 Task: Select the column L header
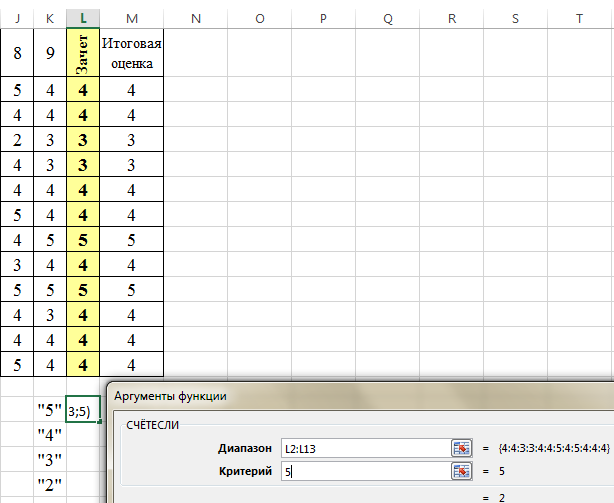coord(82,19)
